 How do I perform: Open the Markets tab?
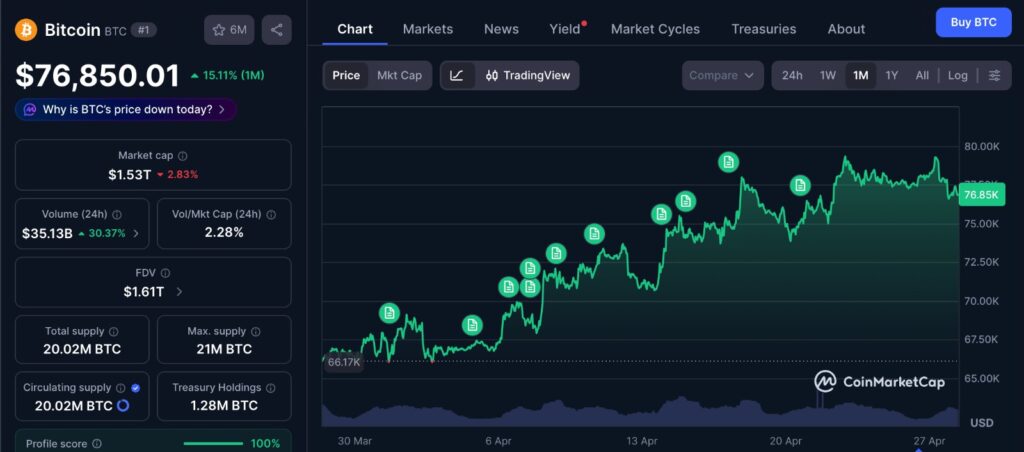coord(428,29)
